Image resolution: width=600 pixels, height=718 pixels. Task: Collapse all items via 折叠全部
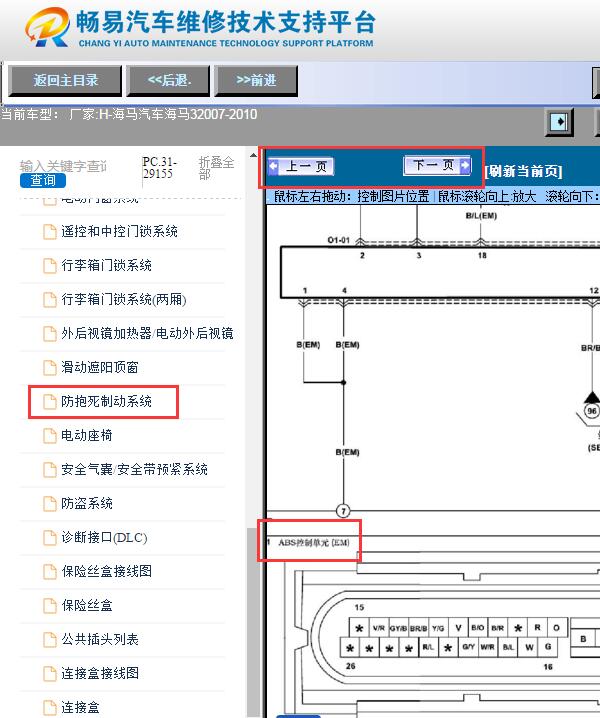(216, 168)
